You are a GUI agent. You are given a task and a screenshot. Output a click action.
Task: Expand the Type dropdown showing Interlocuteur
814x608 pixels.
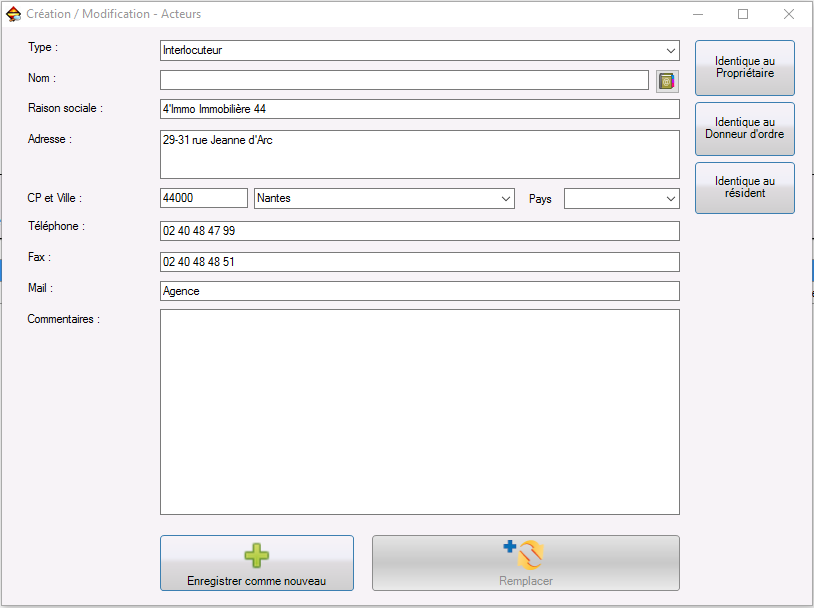[419, 50]
